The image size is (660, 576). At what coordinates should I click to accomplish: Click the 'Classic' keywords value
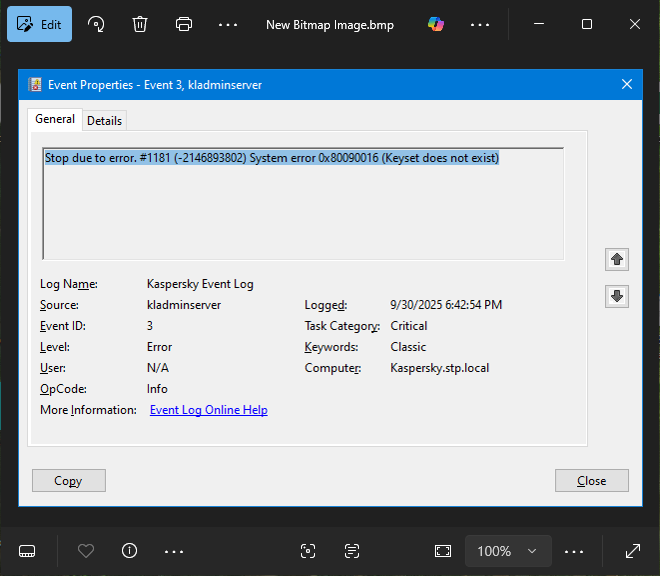pos(408,347)
